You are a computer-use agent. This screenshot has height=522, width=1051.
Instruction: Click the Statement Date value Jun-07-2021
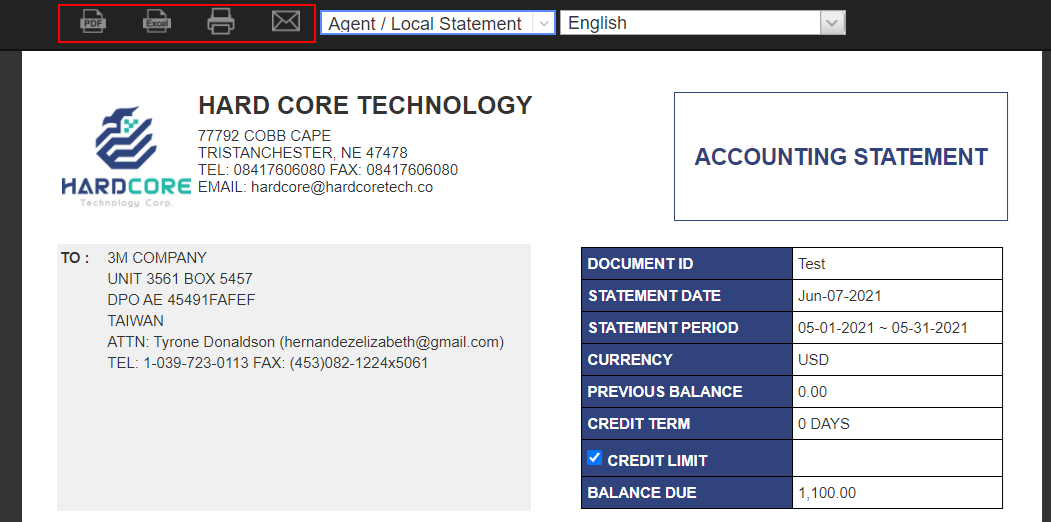pyautogui.click(x=840, y=296)
